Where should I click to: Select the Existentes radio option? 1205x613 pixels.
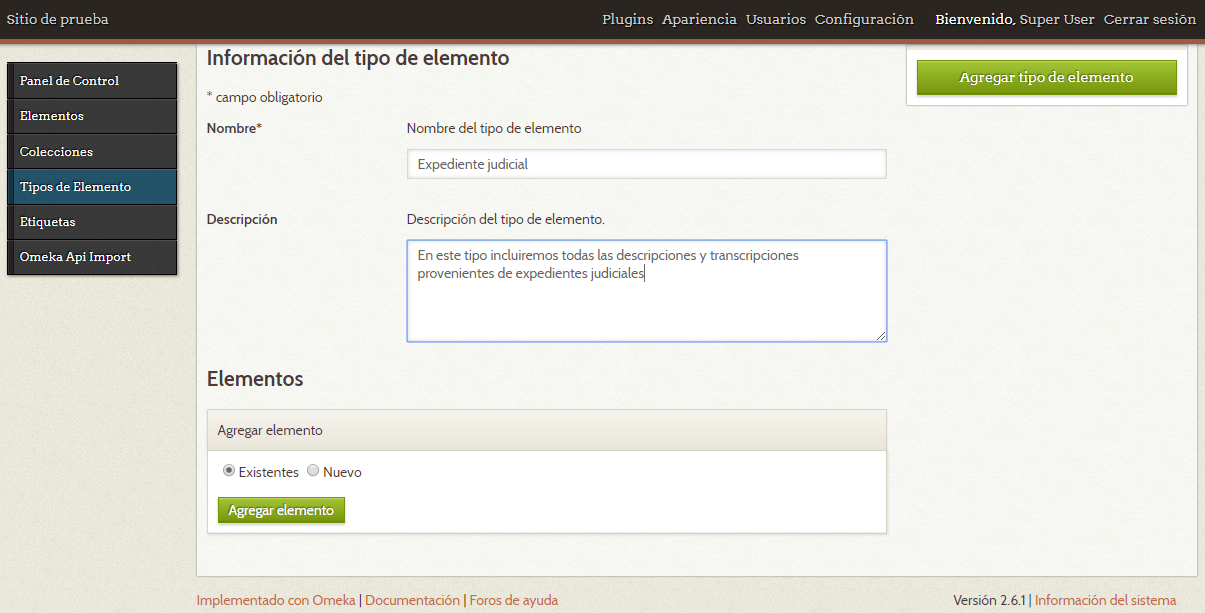(228, 470)
